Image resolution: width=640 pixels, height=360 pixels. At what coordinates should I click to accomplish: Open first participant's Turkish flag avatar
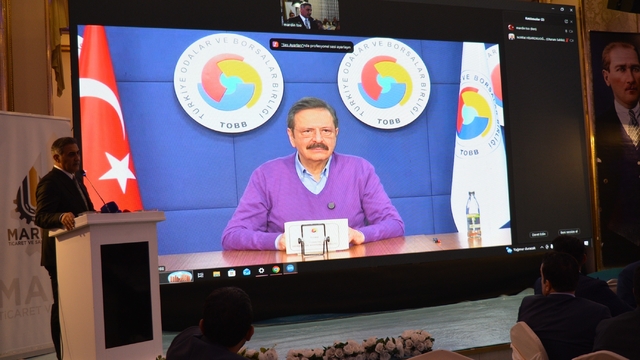click(x=511, y=27)
